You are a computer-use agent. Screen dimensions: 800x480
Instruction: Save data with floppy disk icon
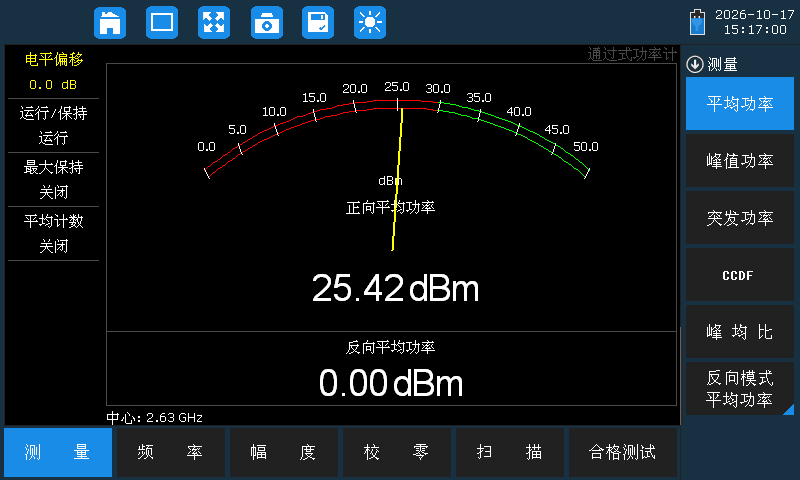(318, 22)
